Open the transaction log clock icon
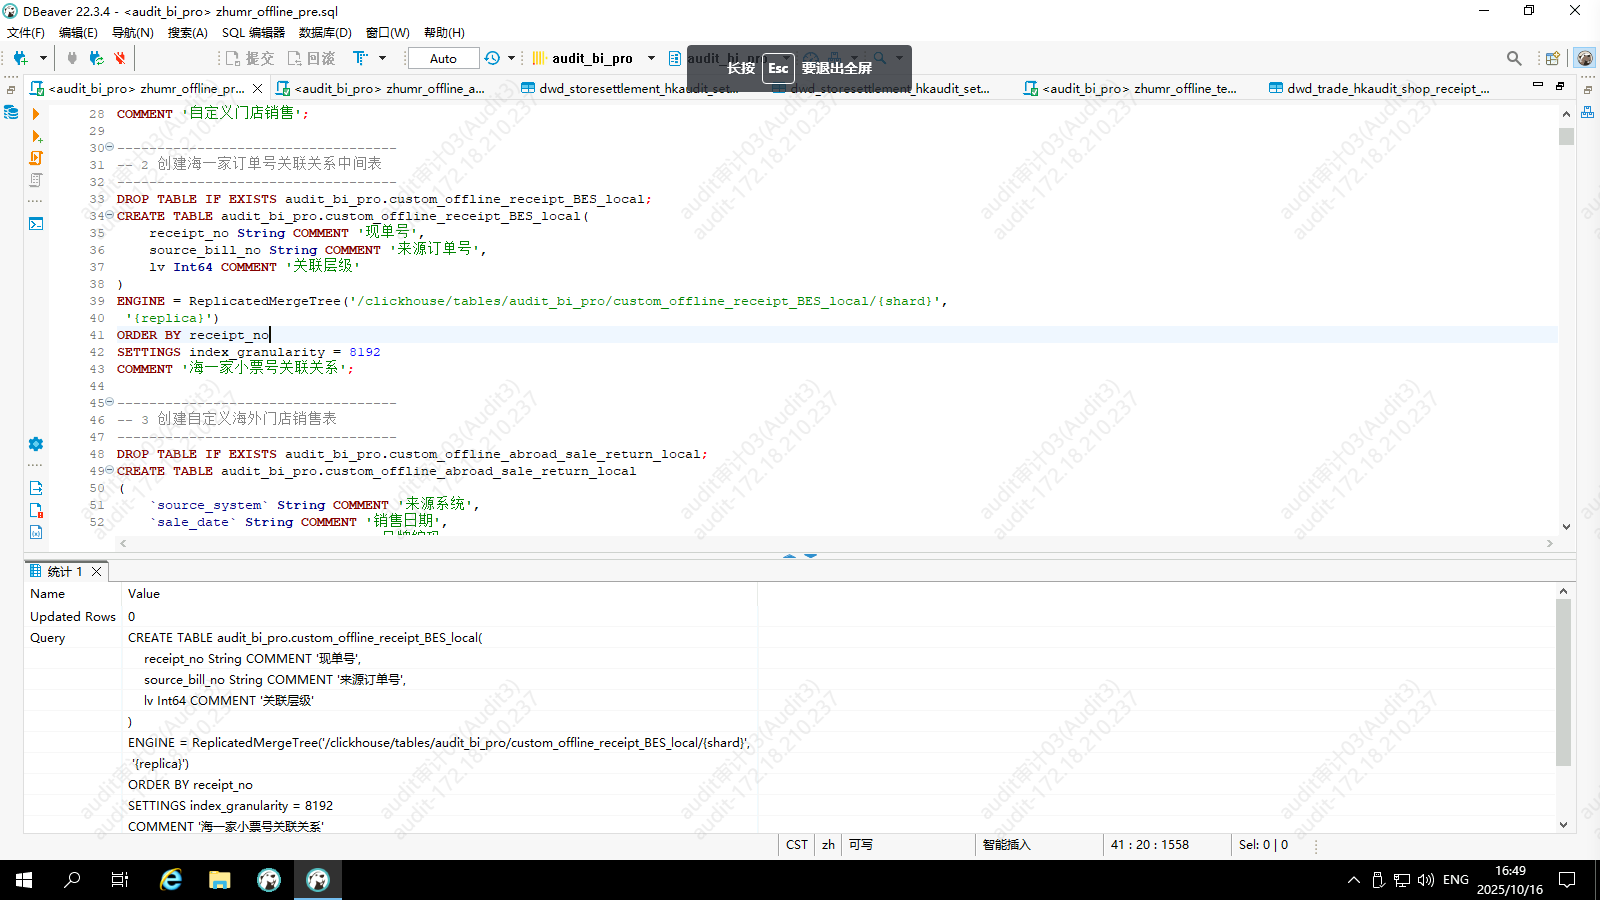This screenshot has height=900, width=1600. point(492,58)
